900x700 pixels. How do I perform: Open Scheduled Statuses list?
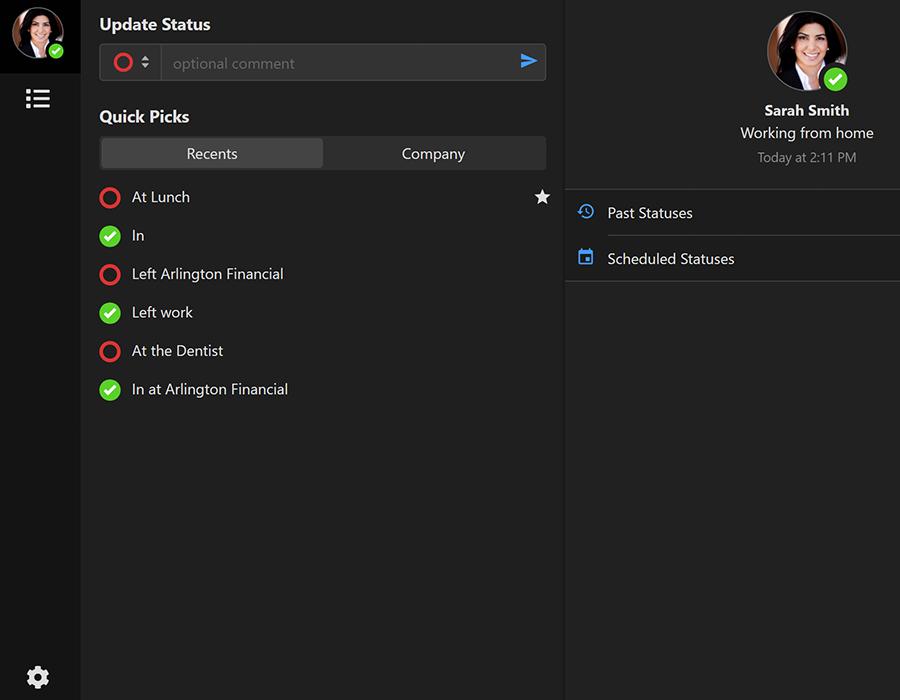pos(671,259)
